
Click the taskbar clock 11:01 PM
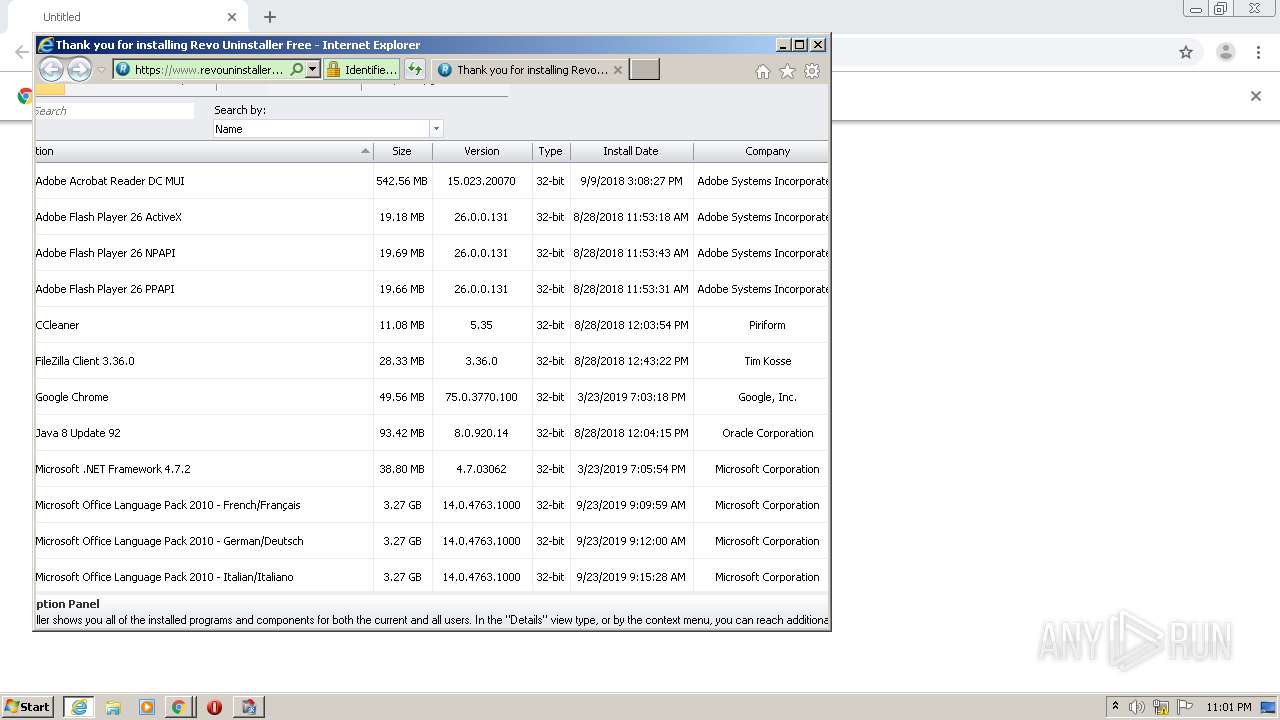pyautogui.click(x=1229, y=707)
